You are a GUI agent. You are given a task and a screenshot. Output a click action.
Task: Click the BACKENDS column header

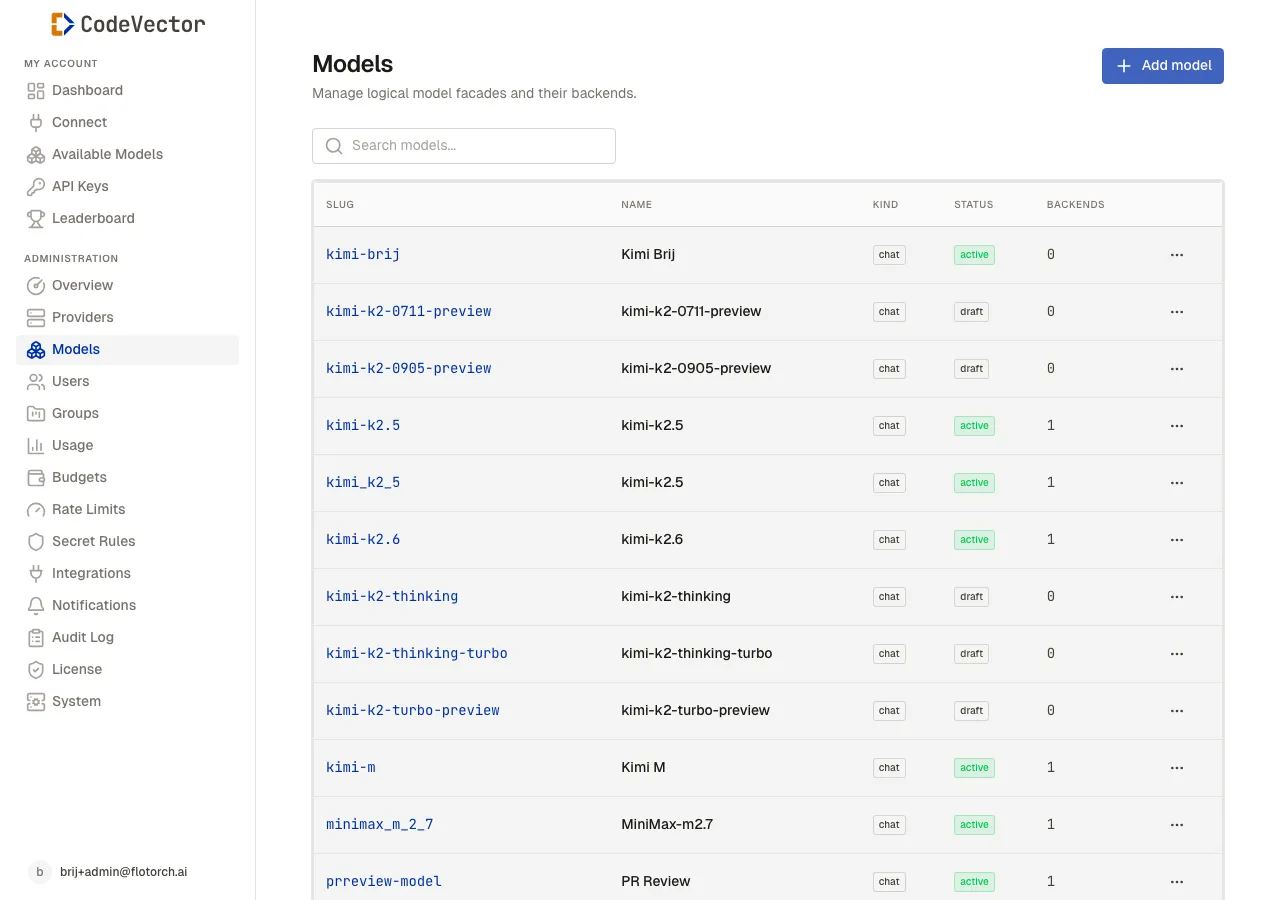[1076, 205]
